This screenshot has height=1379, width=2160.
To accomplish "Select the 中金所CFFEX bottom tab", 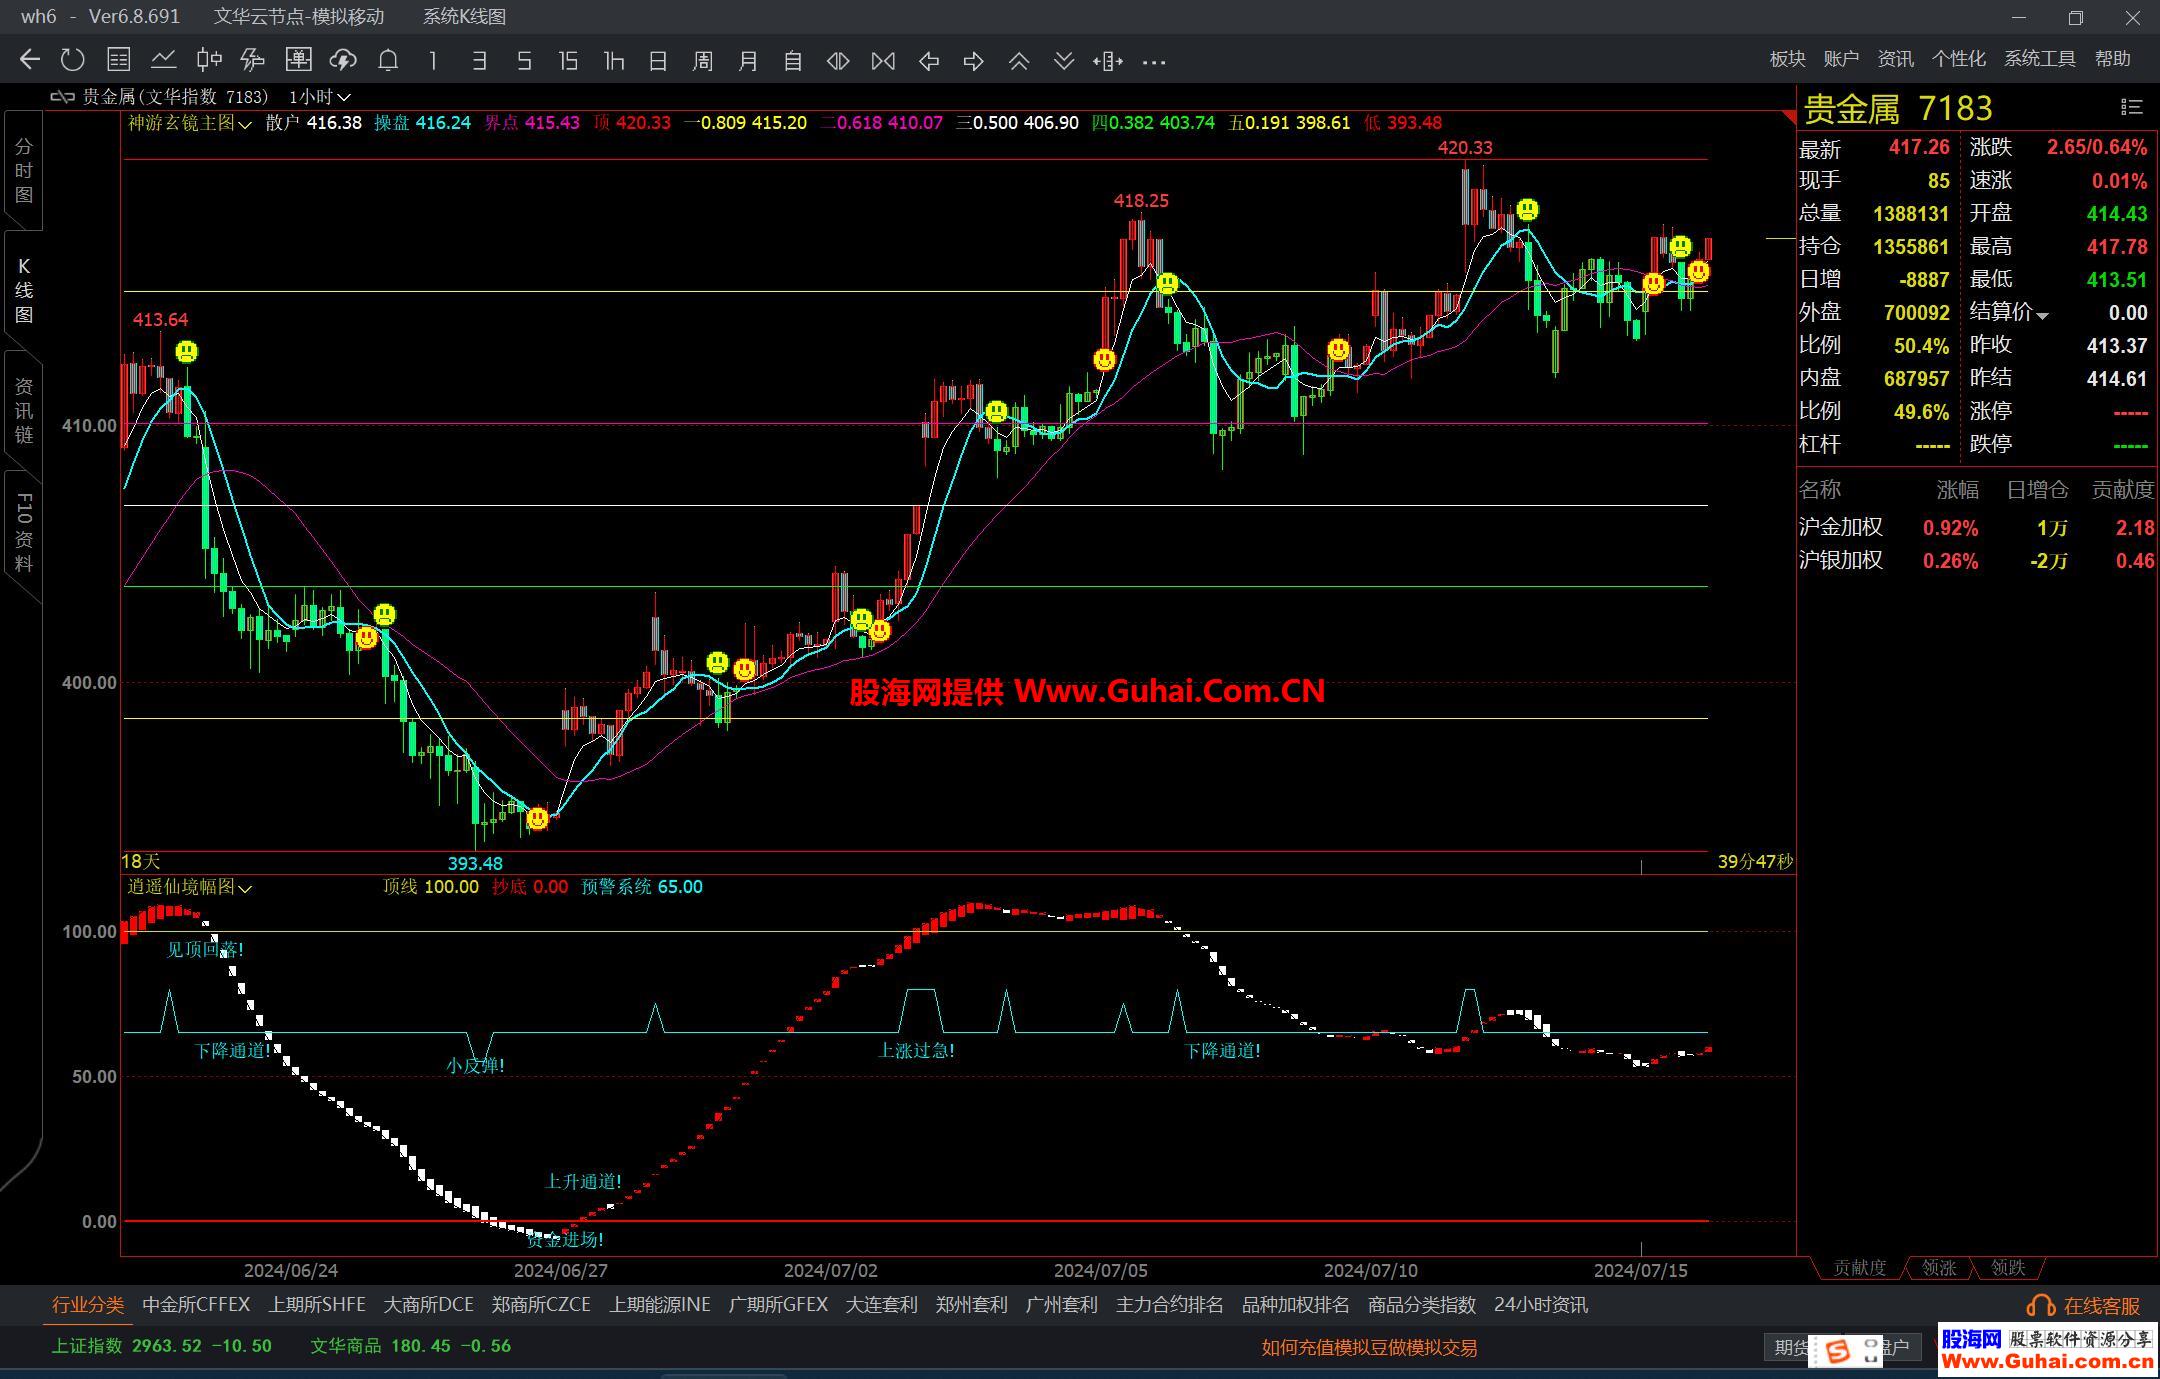I will tap(196, 1305).
